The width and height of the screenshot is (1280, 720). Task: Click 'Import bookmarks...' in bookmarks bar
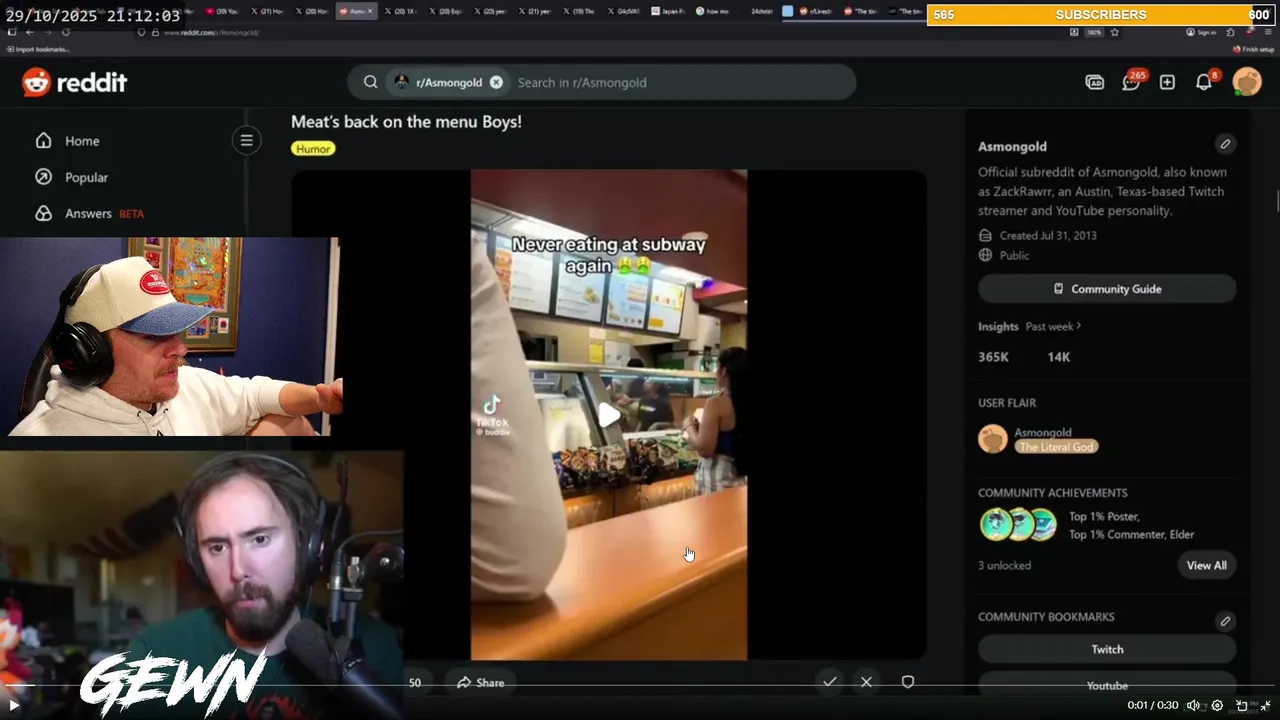click(x=38, y=49)
